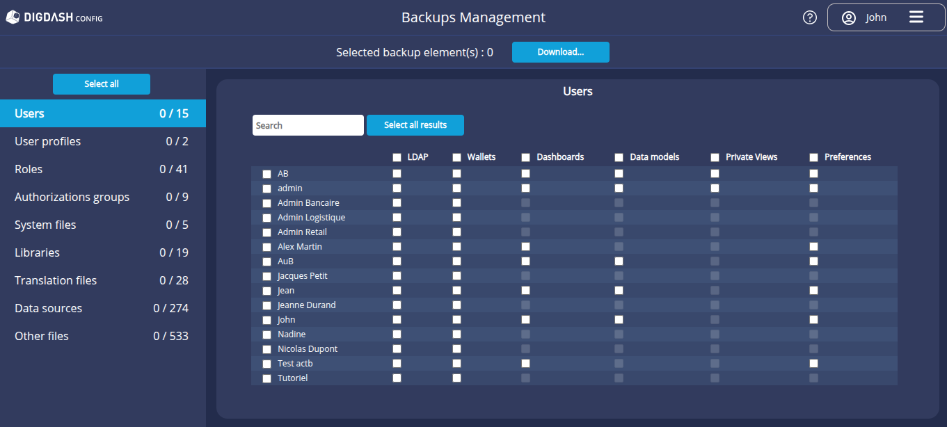Check LDAP checkbox in AB row

[397, 173]
